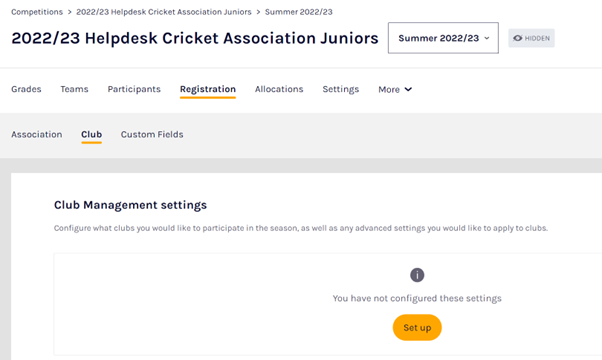Click the info icon above the settings message

pyautogui.click(x=417, y=275)
